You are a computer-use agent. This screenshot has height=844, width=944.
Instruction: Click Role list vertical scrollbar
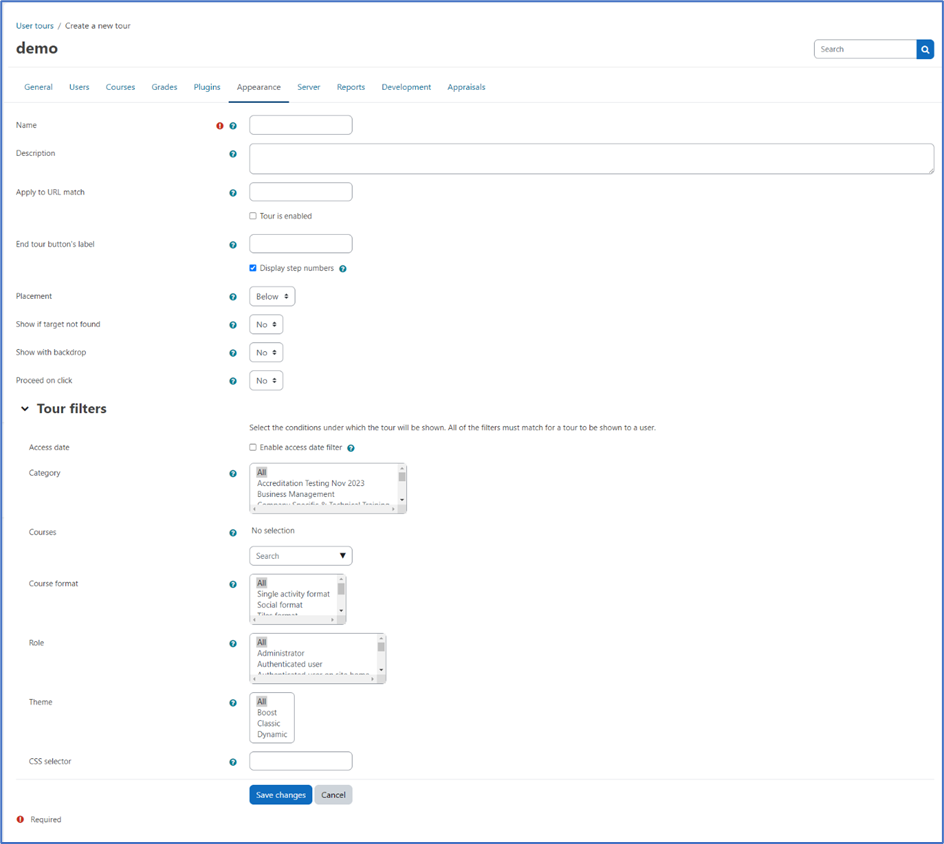coord(381,654)
